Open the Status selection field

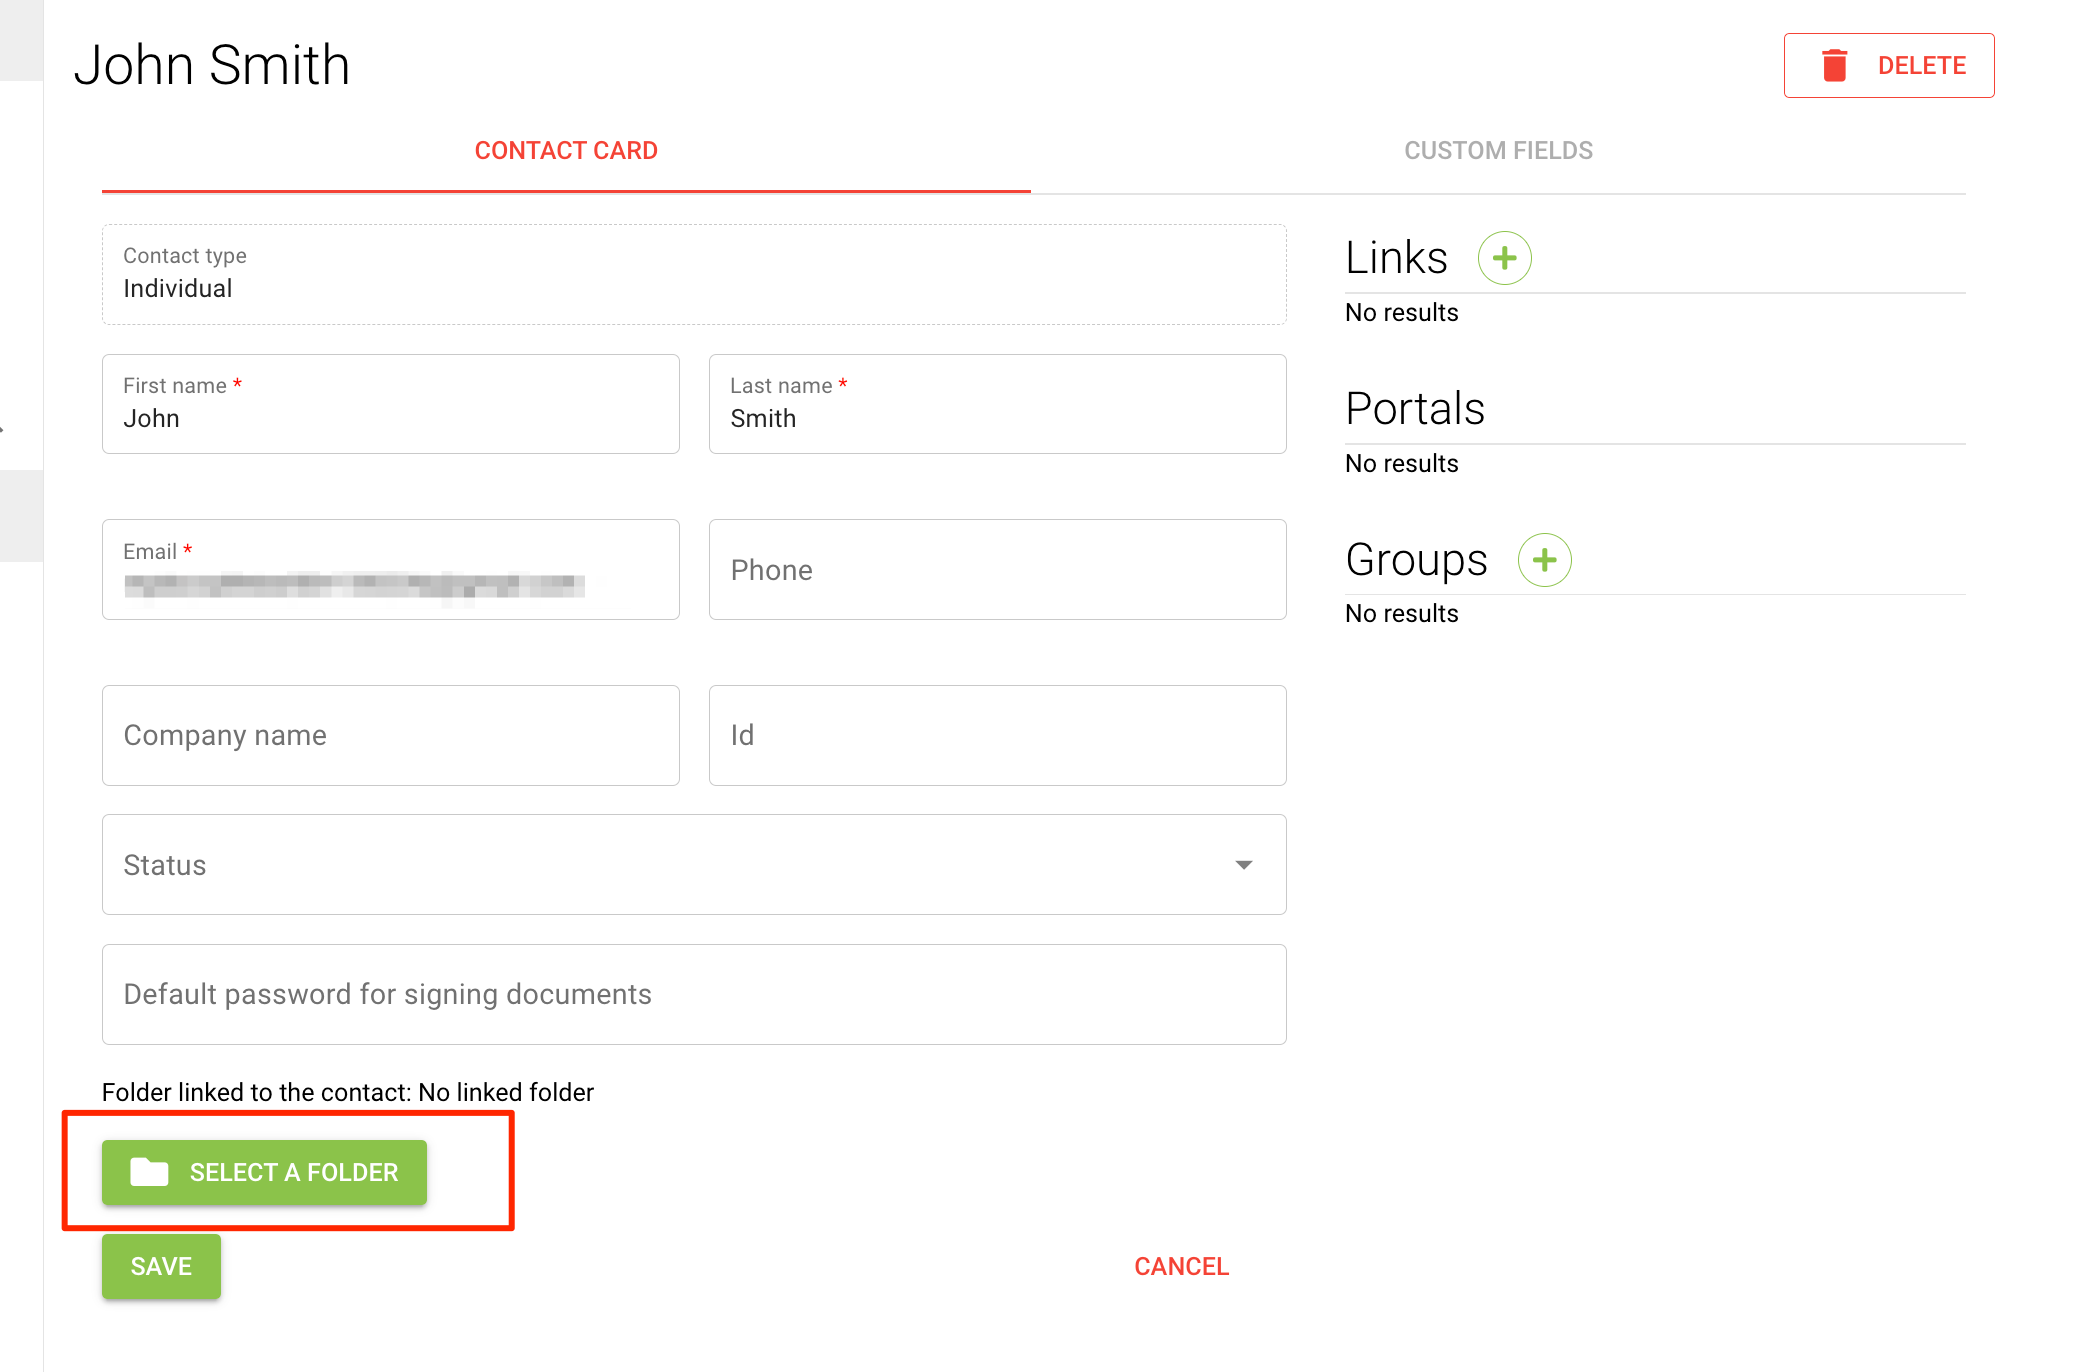(660, 865)
